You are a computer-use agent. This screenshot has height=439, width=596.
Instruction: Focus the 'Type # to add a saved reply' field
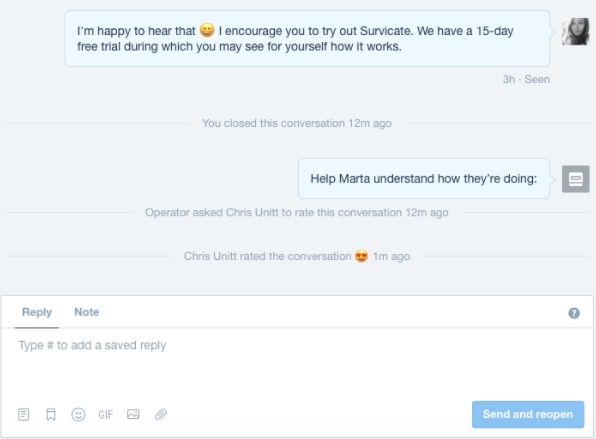pos(296,361)
